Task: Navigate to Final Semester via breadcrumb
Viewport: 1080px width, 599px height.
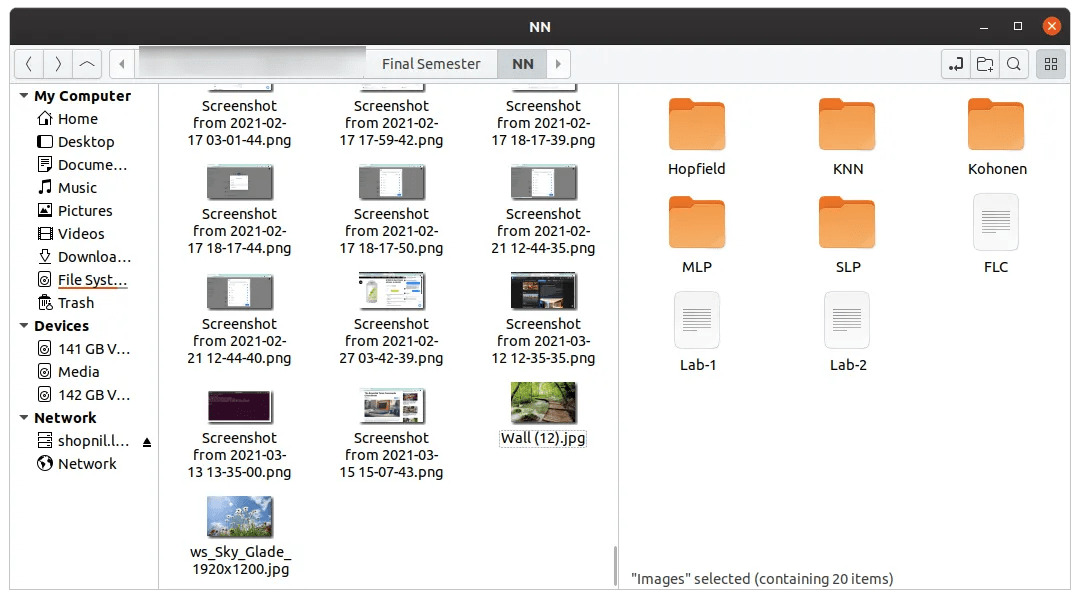Action: (432, 63)
